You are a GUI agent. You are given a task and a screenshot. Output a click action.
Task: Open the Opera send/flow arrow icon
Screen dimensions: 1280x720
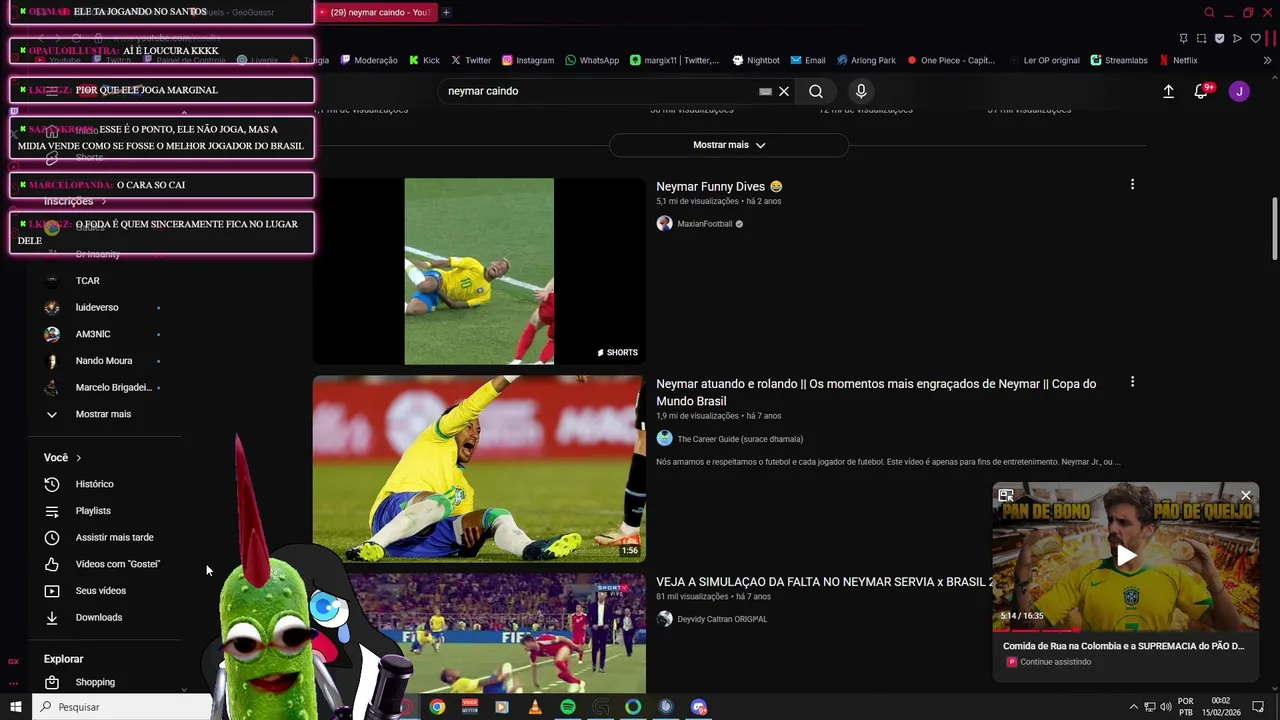[x=1238, y=39]
